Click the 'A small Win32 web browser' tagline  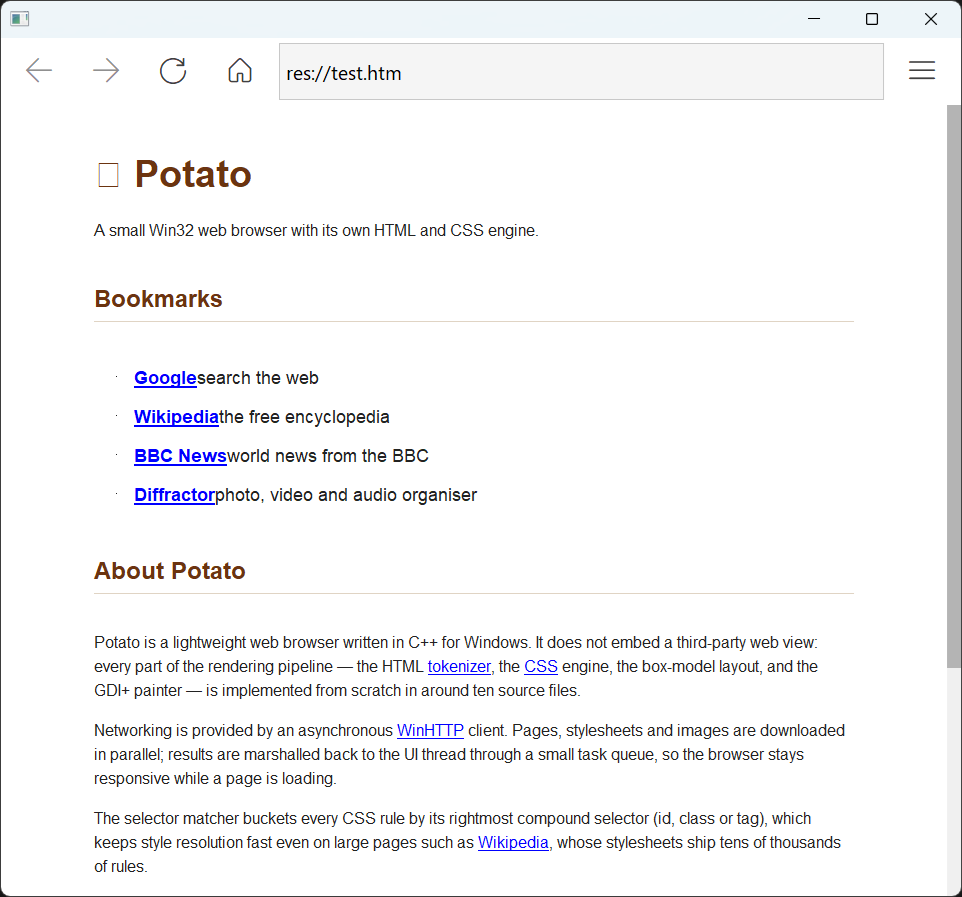click(x=316, y=231)
